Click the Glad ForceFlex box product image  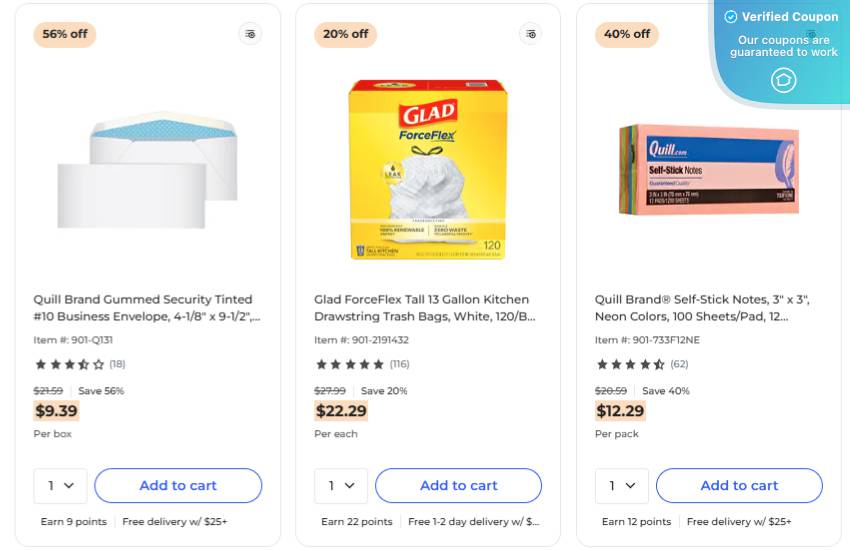pos(428,170)
